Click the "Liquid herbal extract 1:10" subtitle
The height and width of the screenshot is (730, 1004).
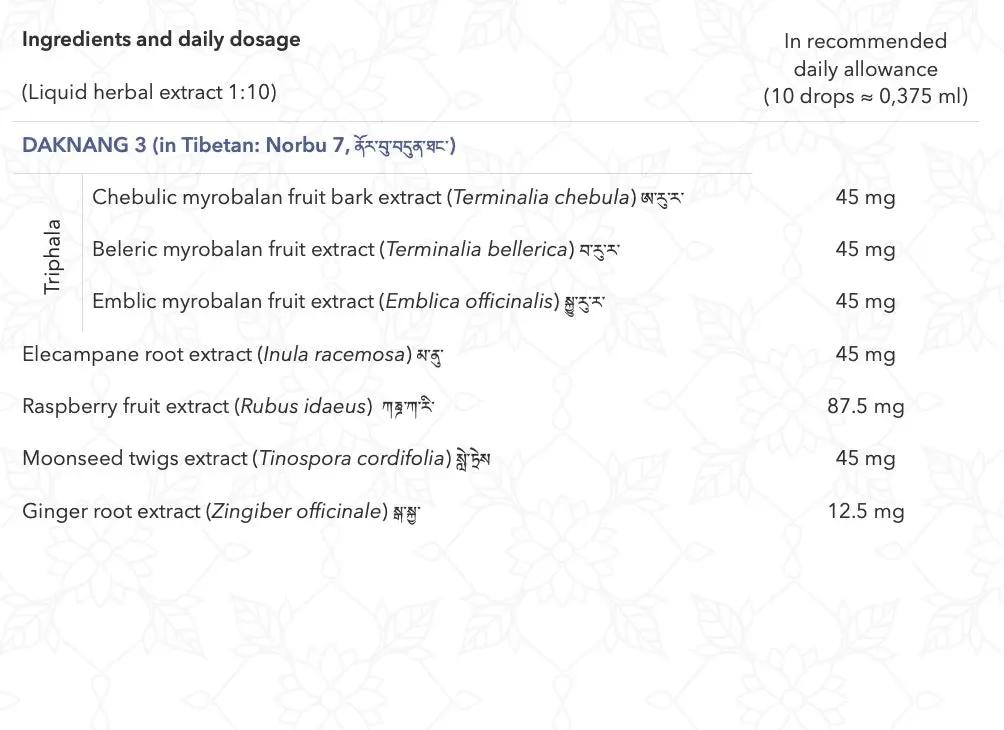coord(149,92)
